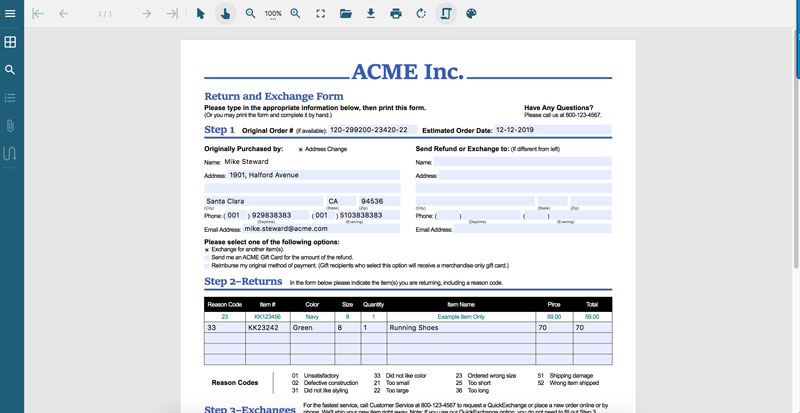This screenshot has width=800, height=413.
Task: Open the 100% zoom level dropdown
Action: click(x=273, y=14)
